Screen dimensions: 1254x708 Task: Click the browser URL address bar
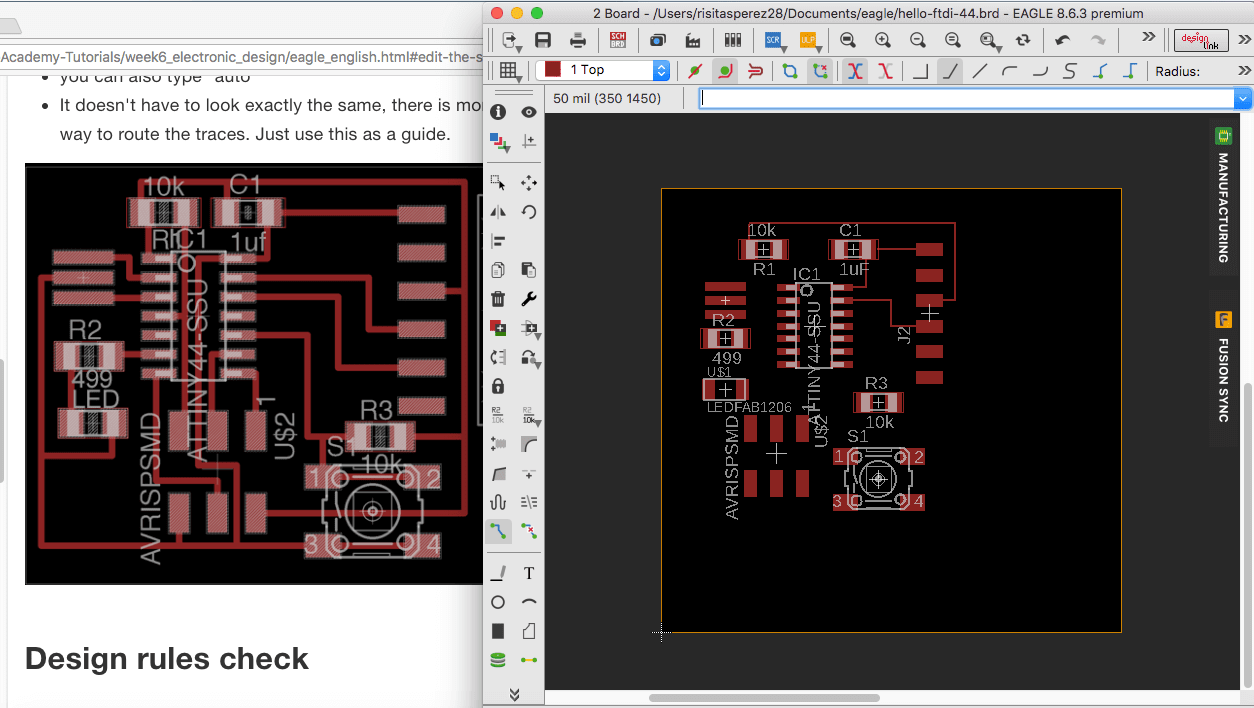[x=240, y=57]
